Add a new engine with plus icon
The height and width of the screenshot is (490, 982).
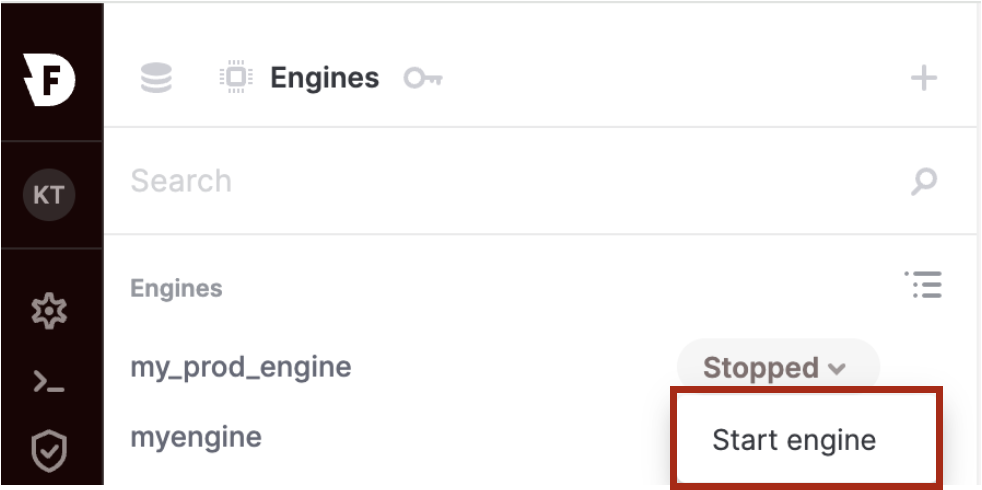(924, 78)
